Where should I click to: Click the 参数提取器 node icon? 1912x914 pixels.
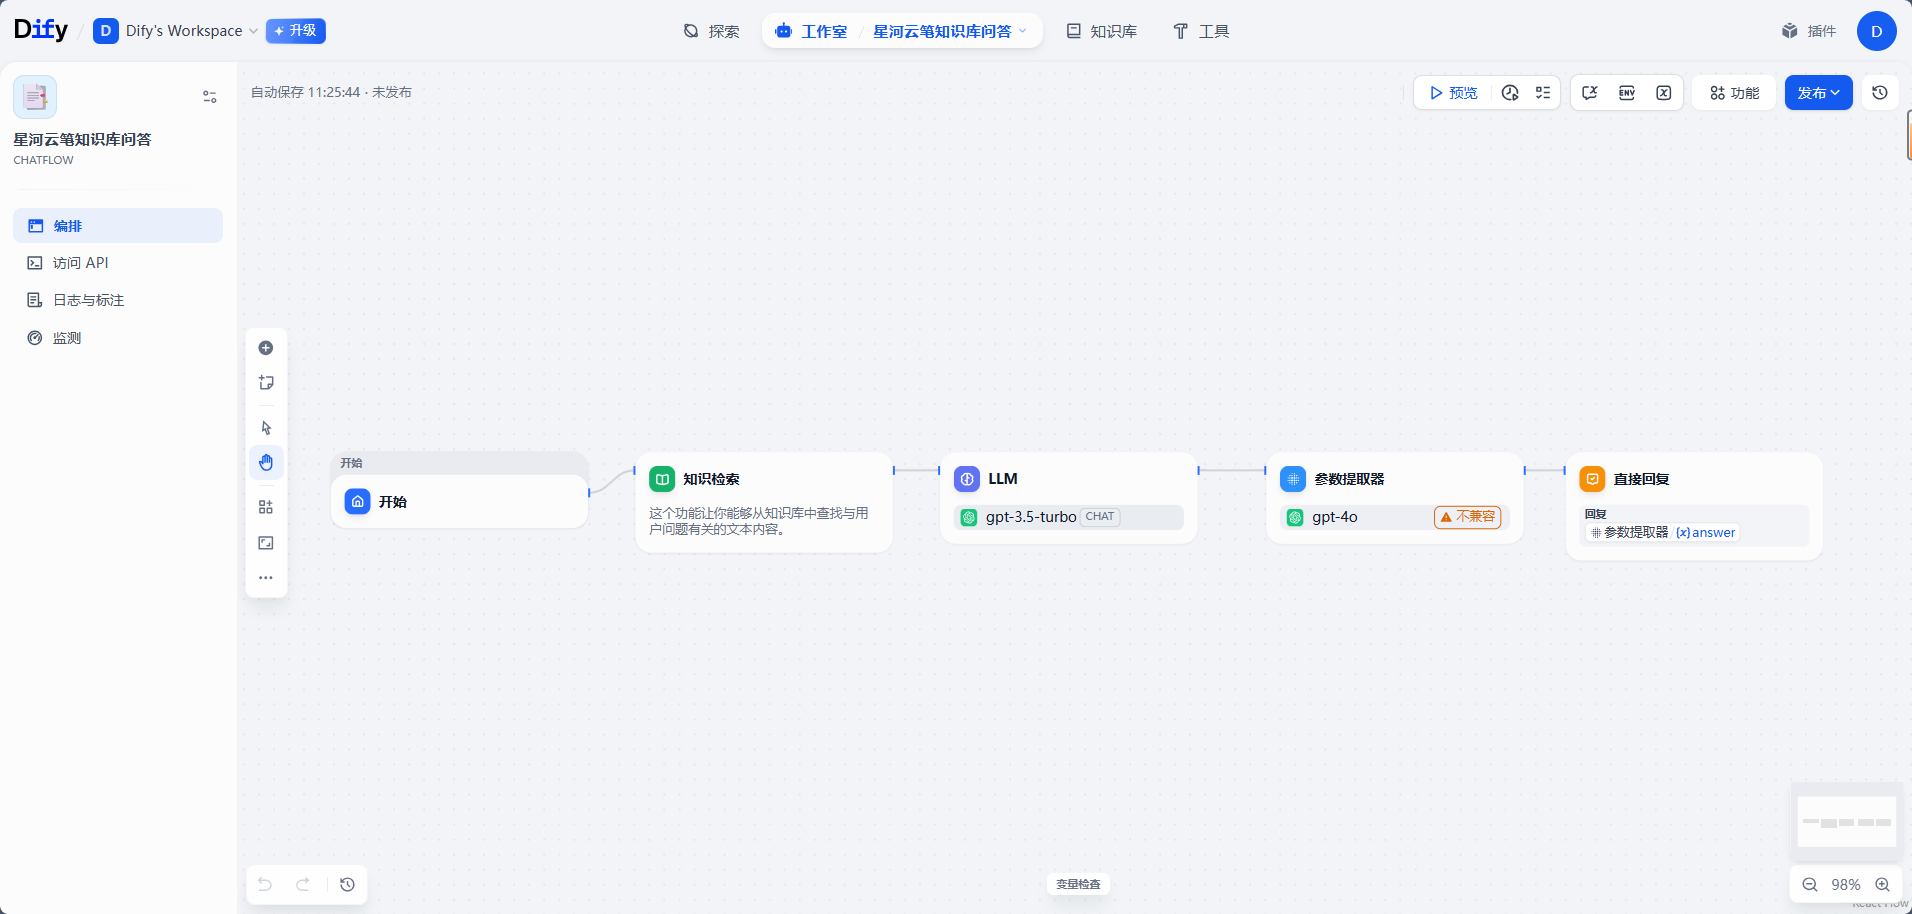[x=1293, y=479]
